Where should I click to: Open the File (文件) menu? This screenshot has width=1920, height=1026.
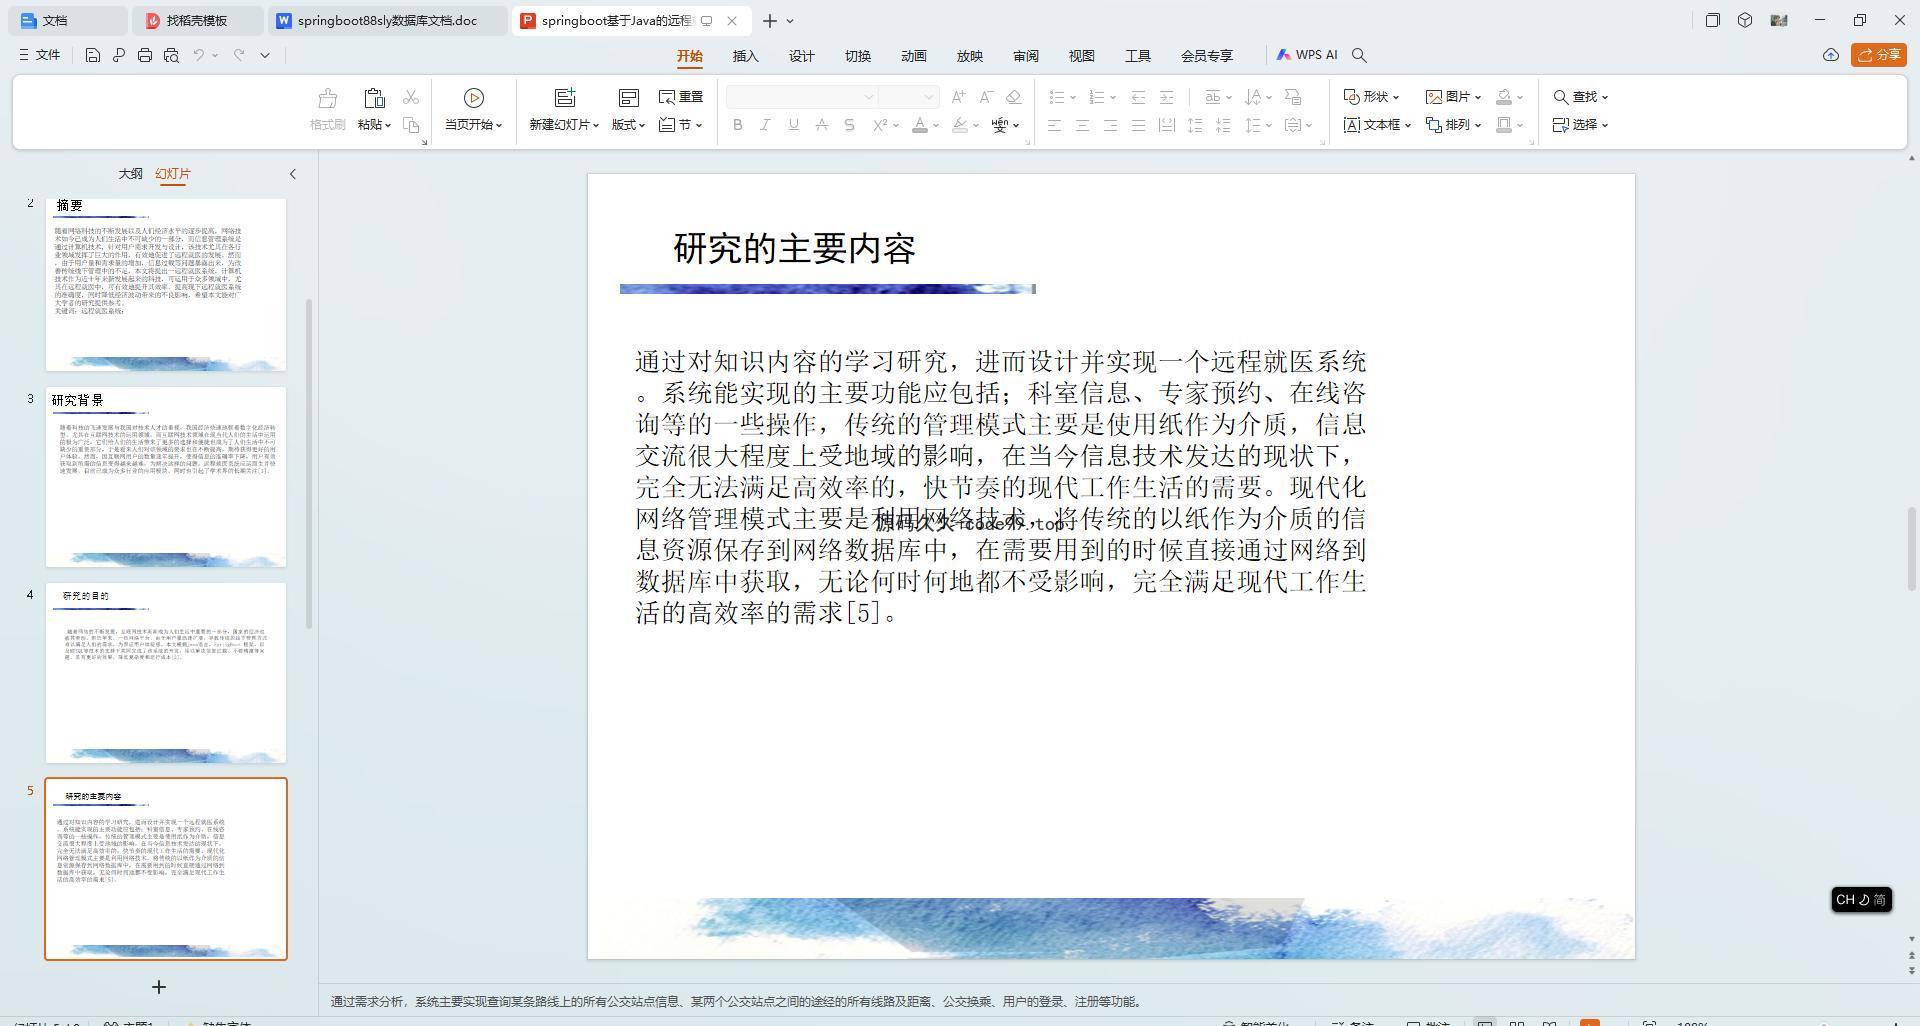tap(40, 55)
